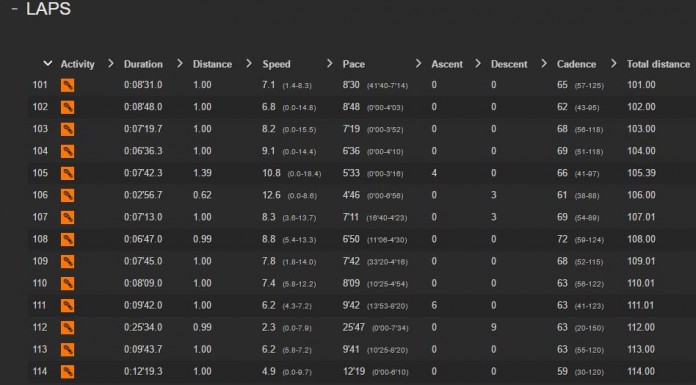This screenshot has width=696, height=385.
Task: Click the orange activity icon for lap 114
Action: pyautogui.click(x=67, y=371)
